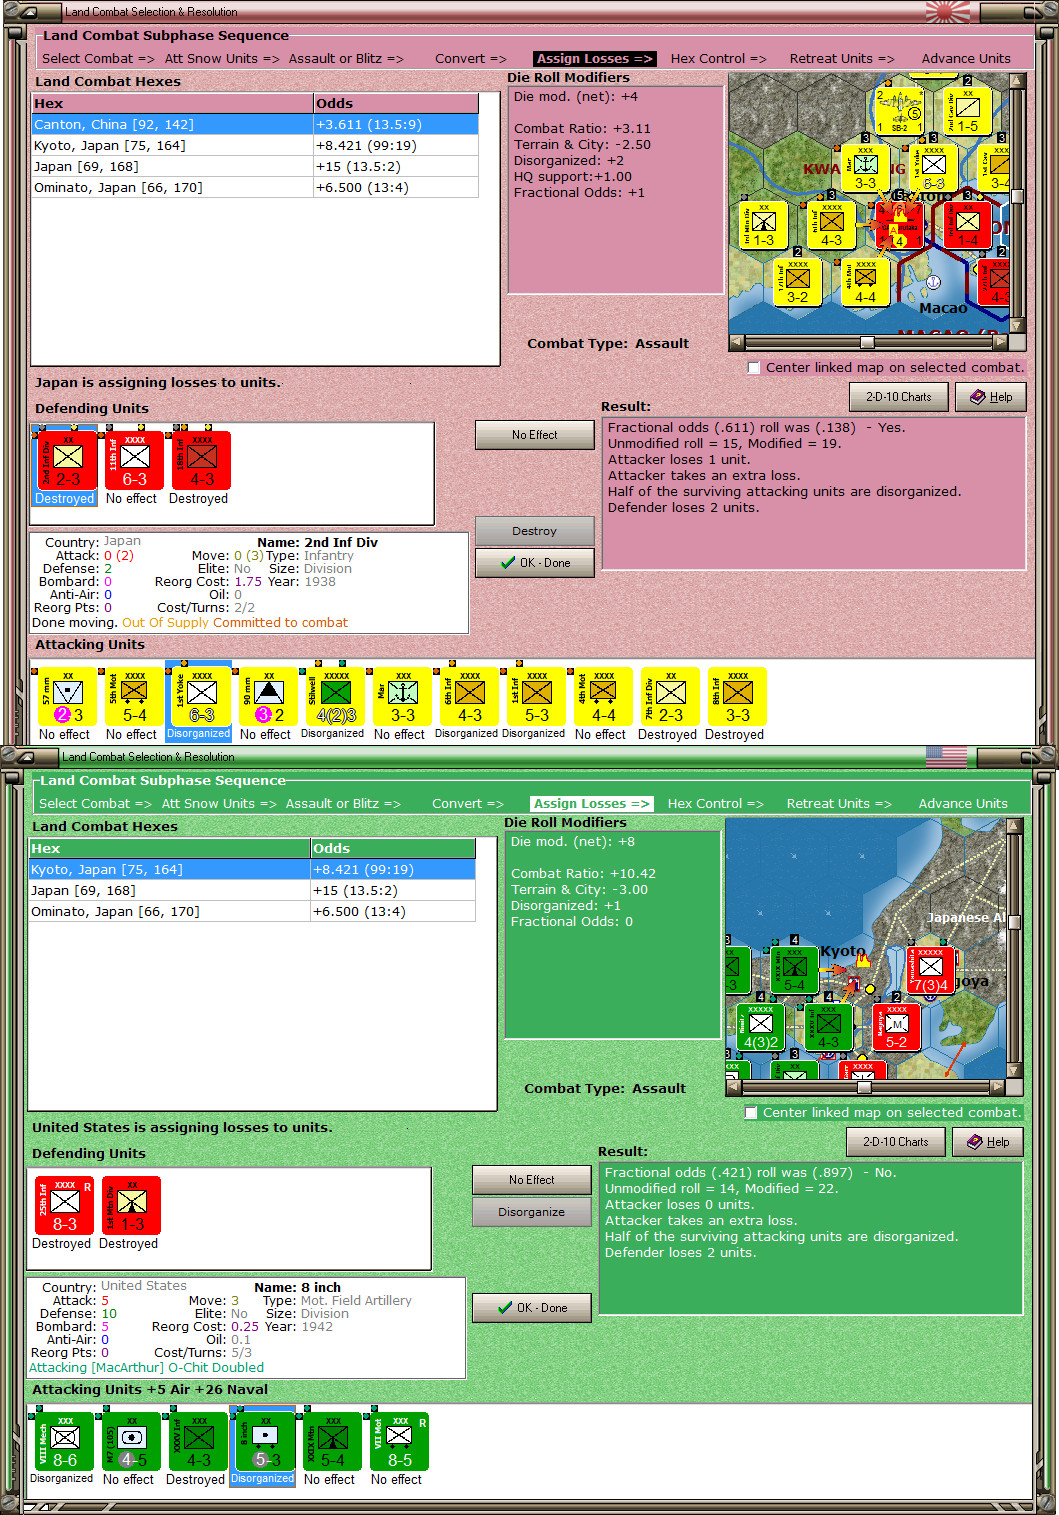
Task: Open 2-D-10 Charts in United States window
Action: tap(895, 1142)
